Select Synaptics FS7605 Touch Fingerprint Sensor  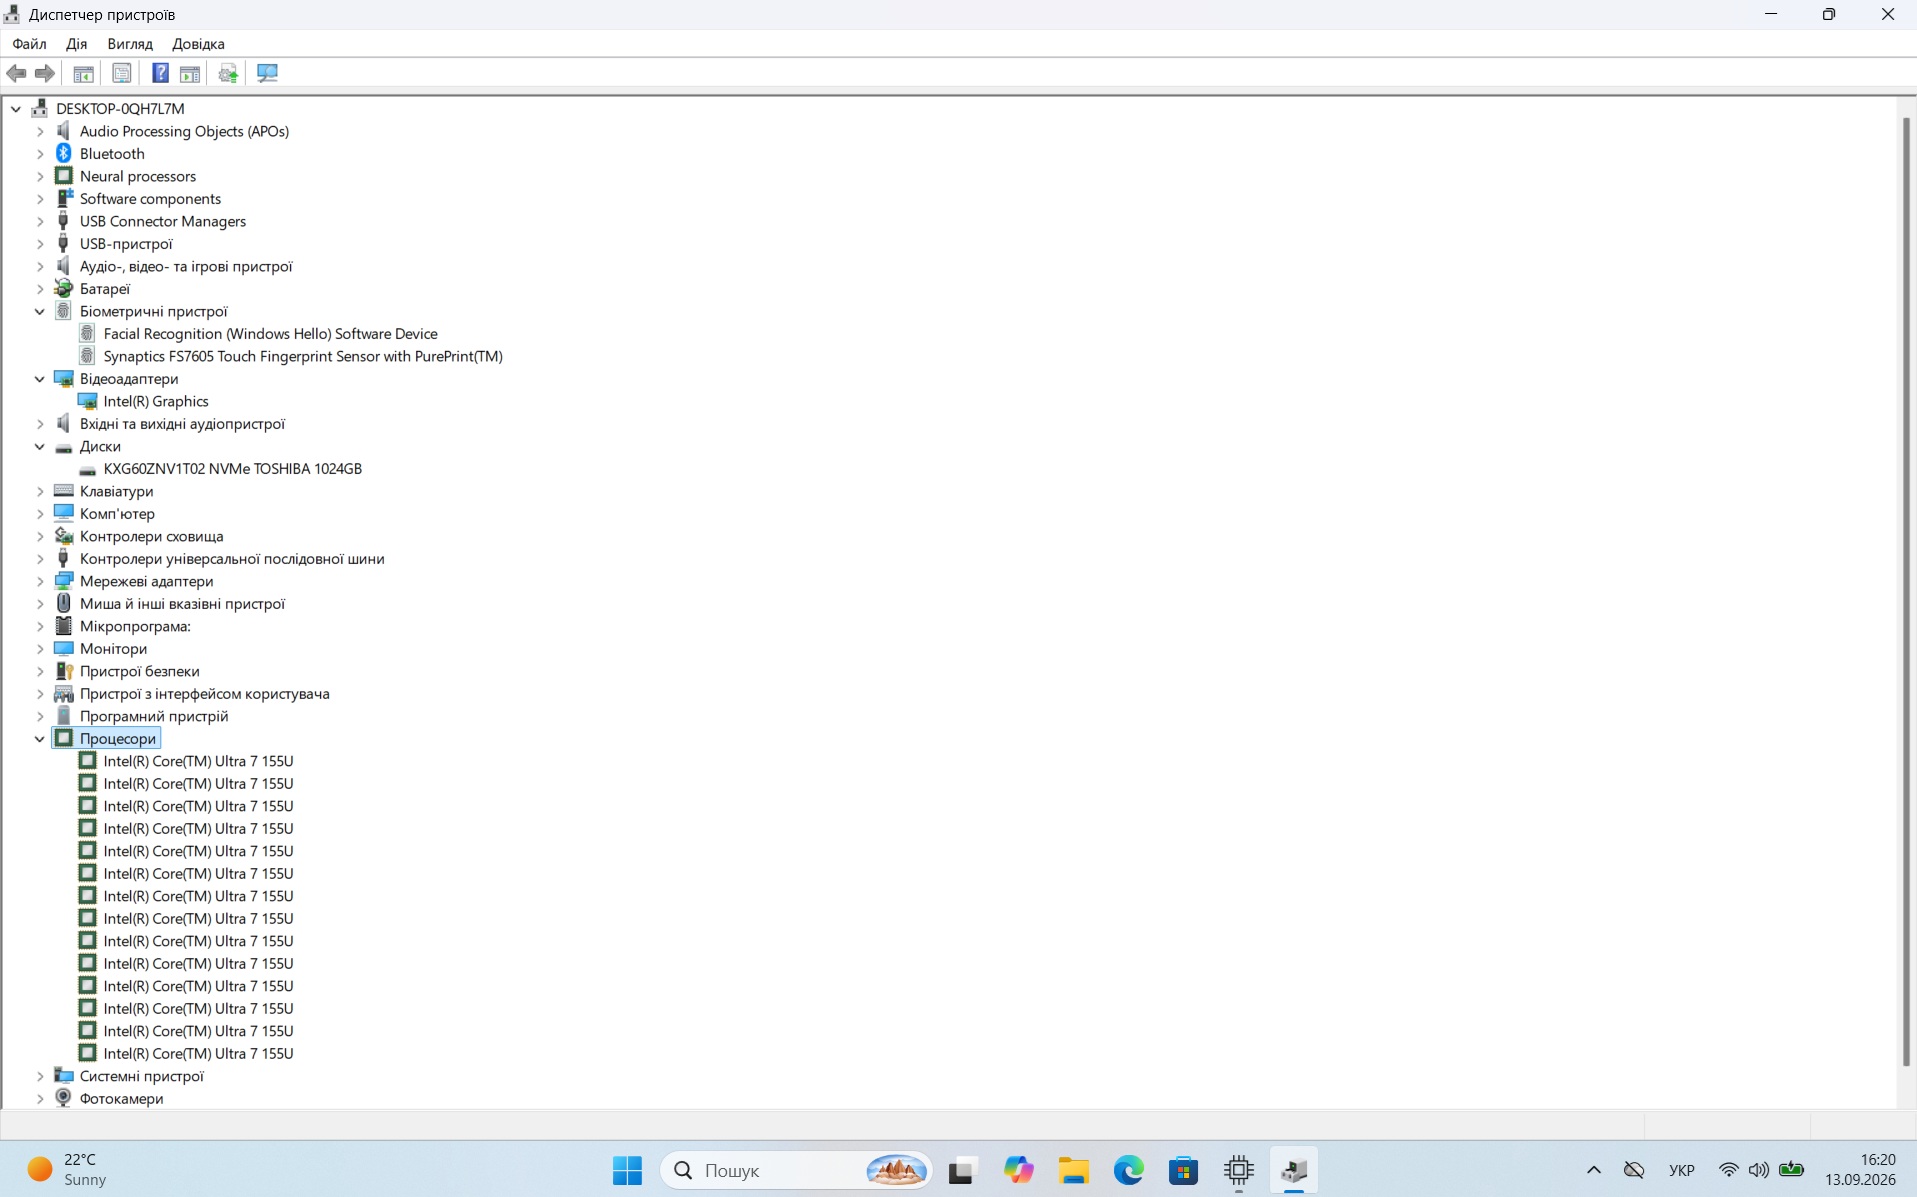(x=303, y=356)
